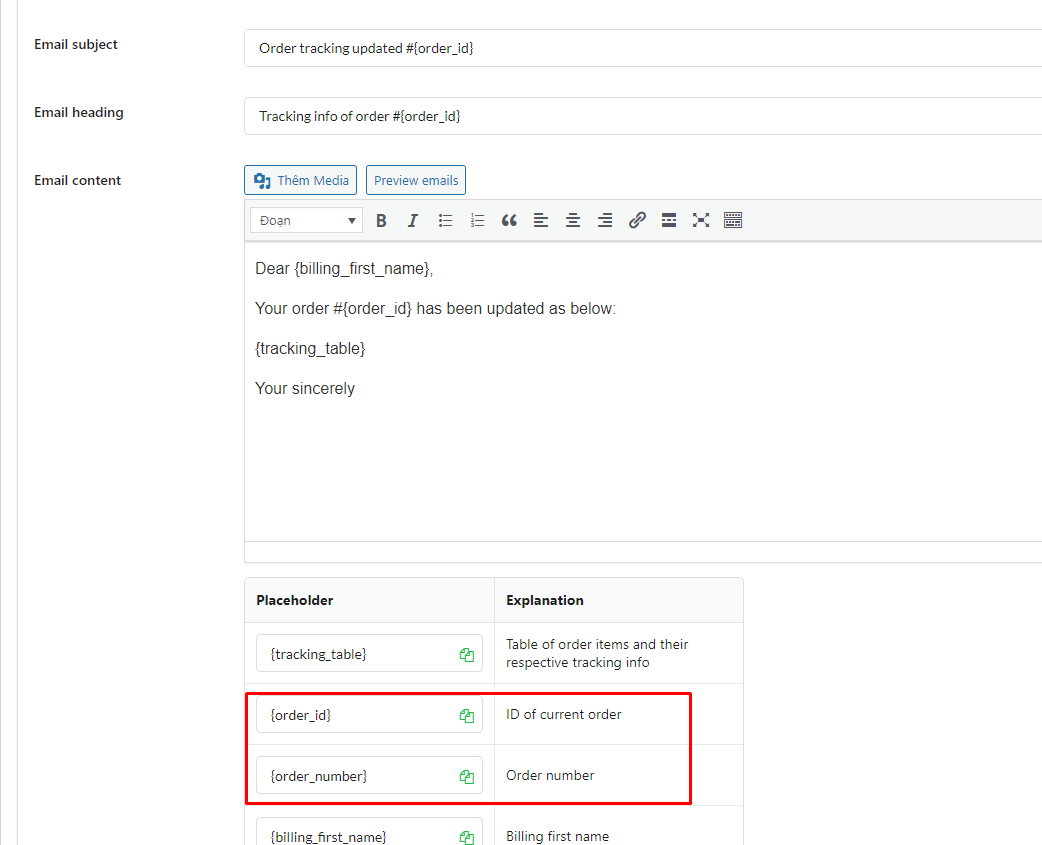Viewport: 1042px width, 845px height.
Task: Align text right
Action: pyautogui.click(x=605, y=221)
